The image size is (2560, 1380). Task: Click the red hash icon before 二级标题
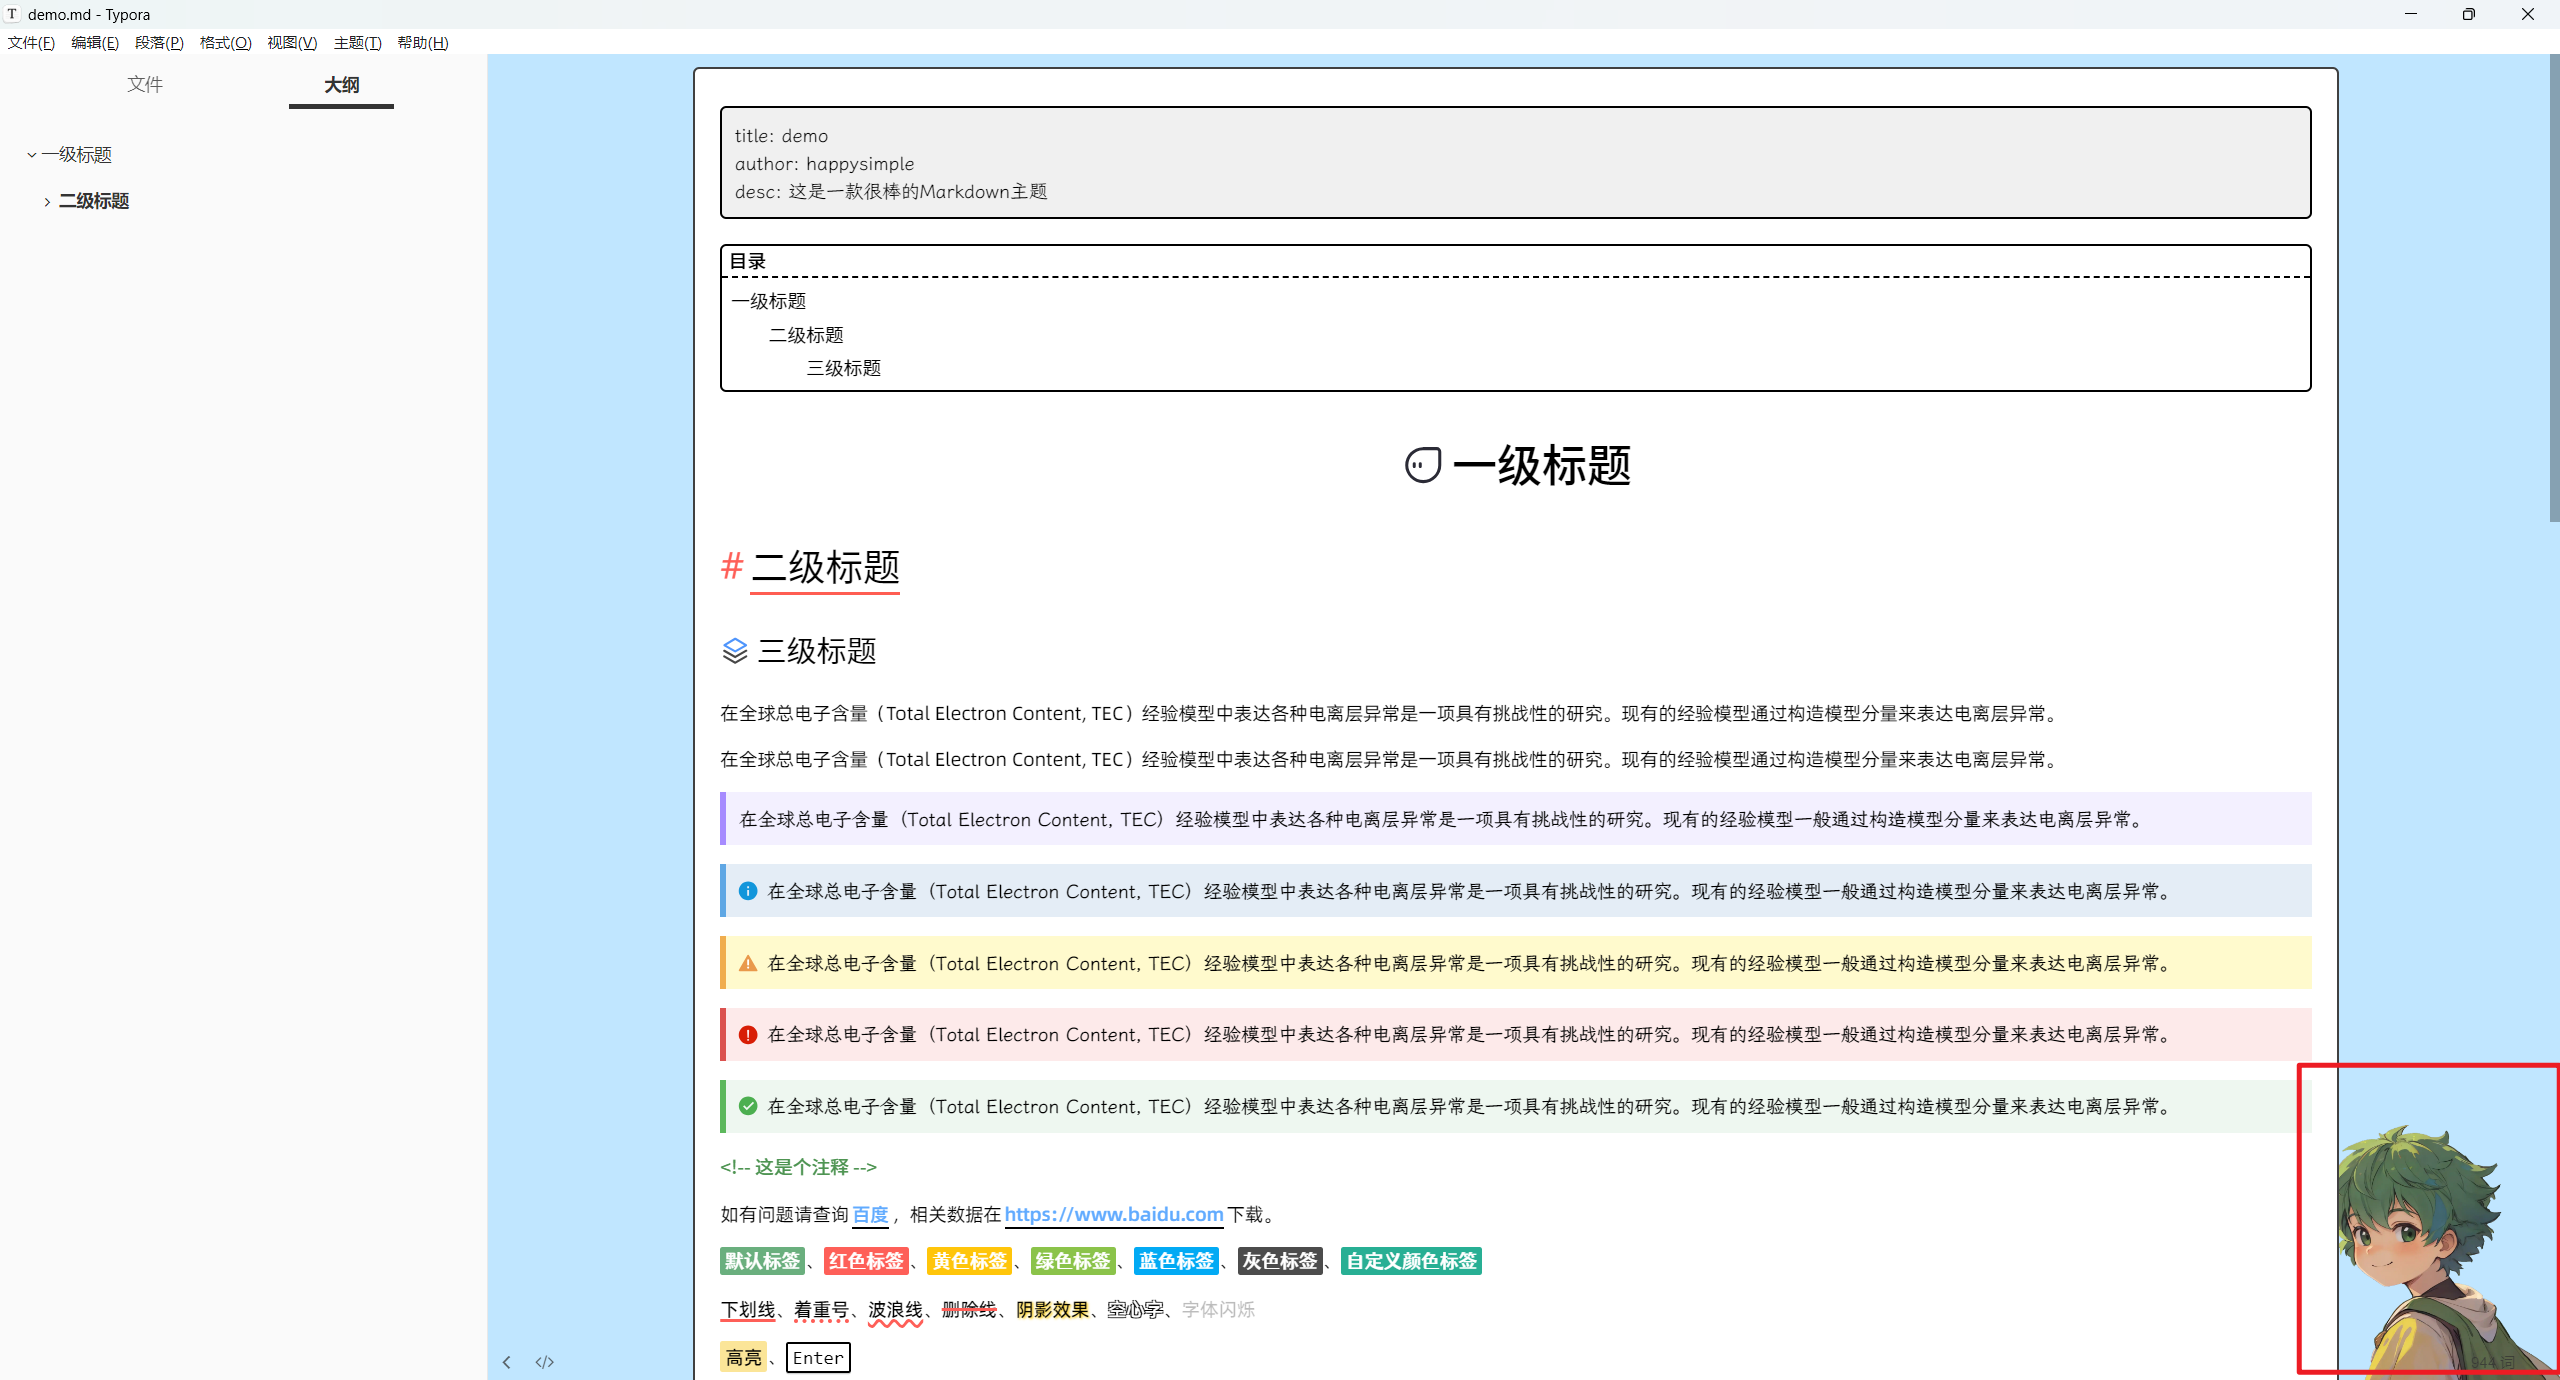(x=732, y=566)
